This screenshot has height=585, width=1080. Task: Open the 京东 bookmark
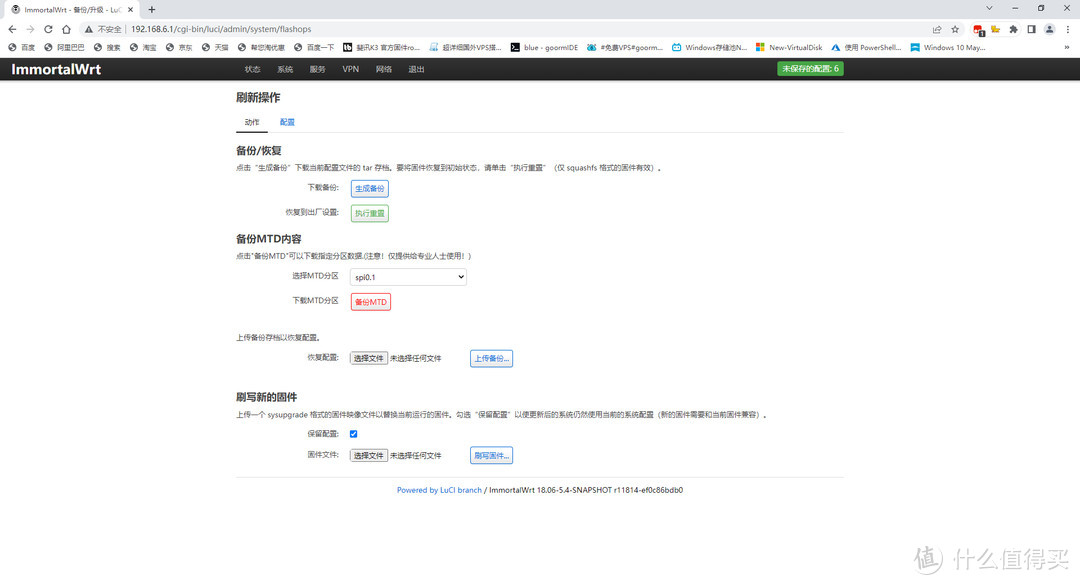click(x=179, y=48)
